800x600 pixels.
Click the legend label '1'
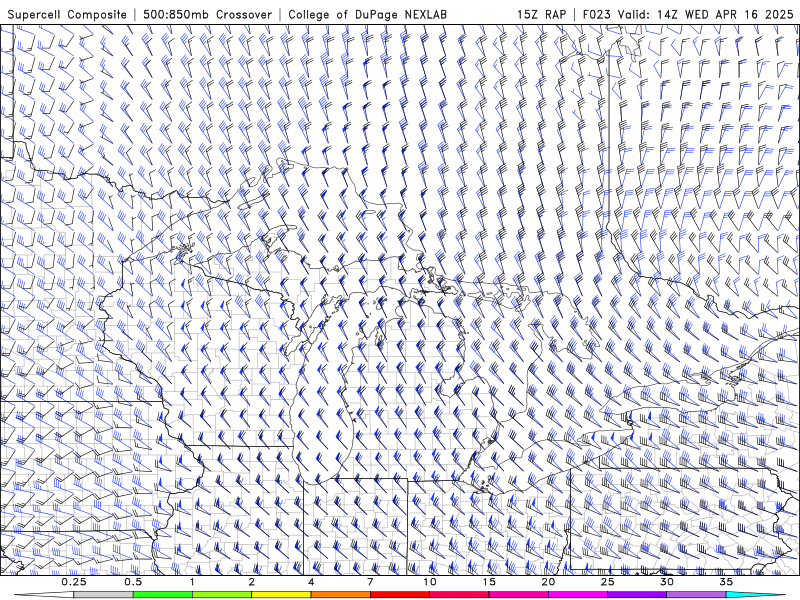point(192,582)
